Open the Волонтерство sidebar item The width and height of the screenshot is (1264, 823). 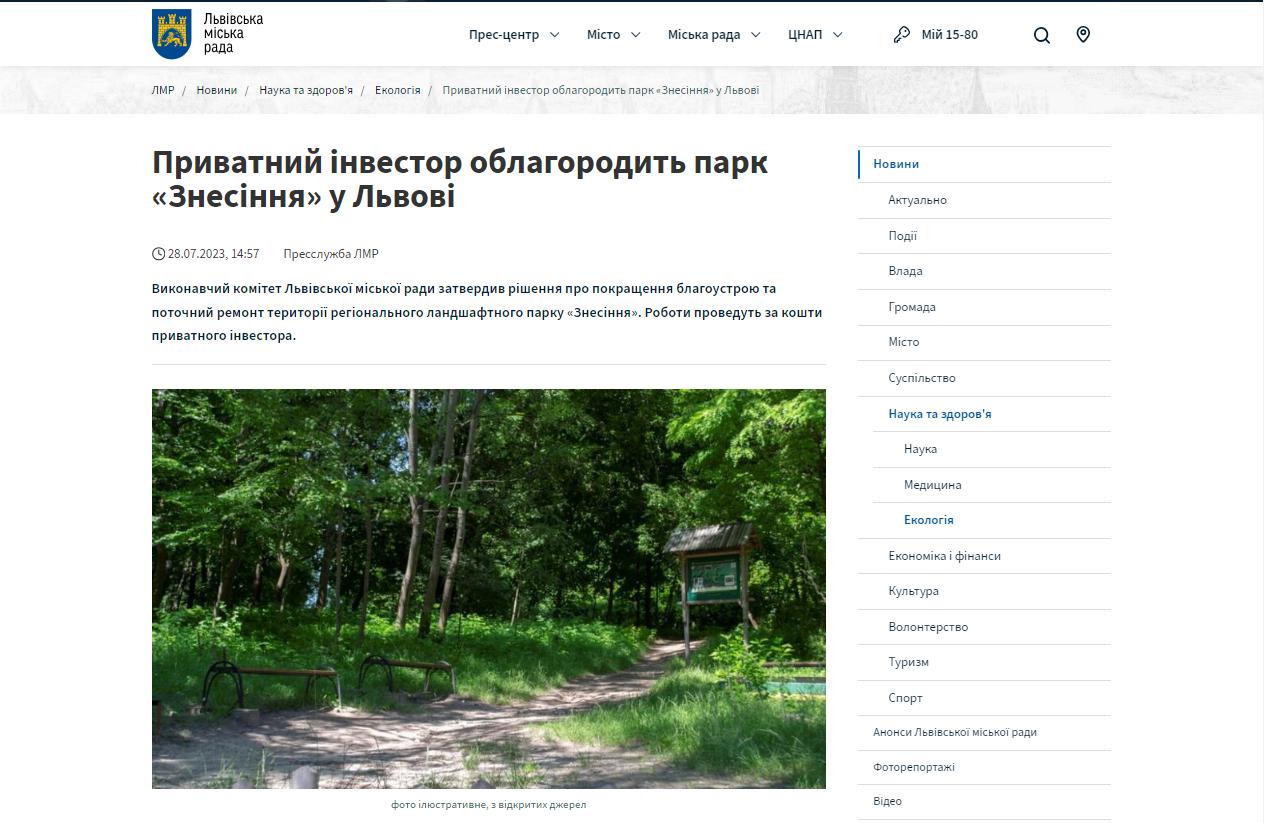[928, 627]
